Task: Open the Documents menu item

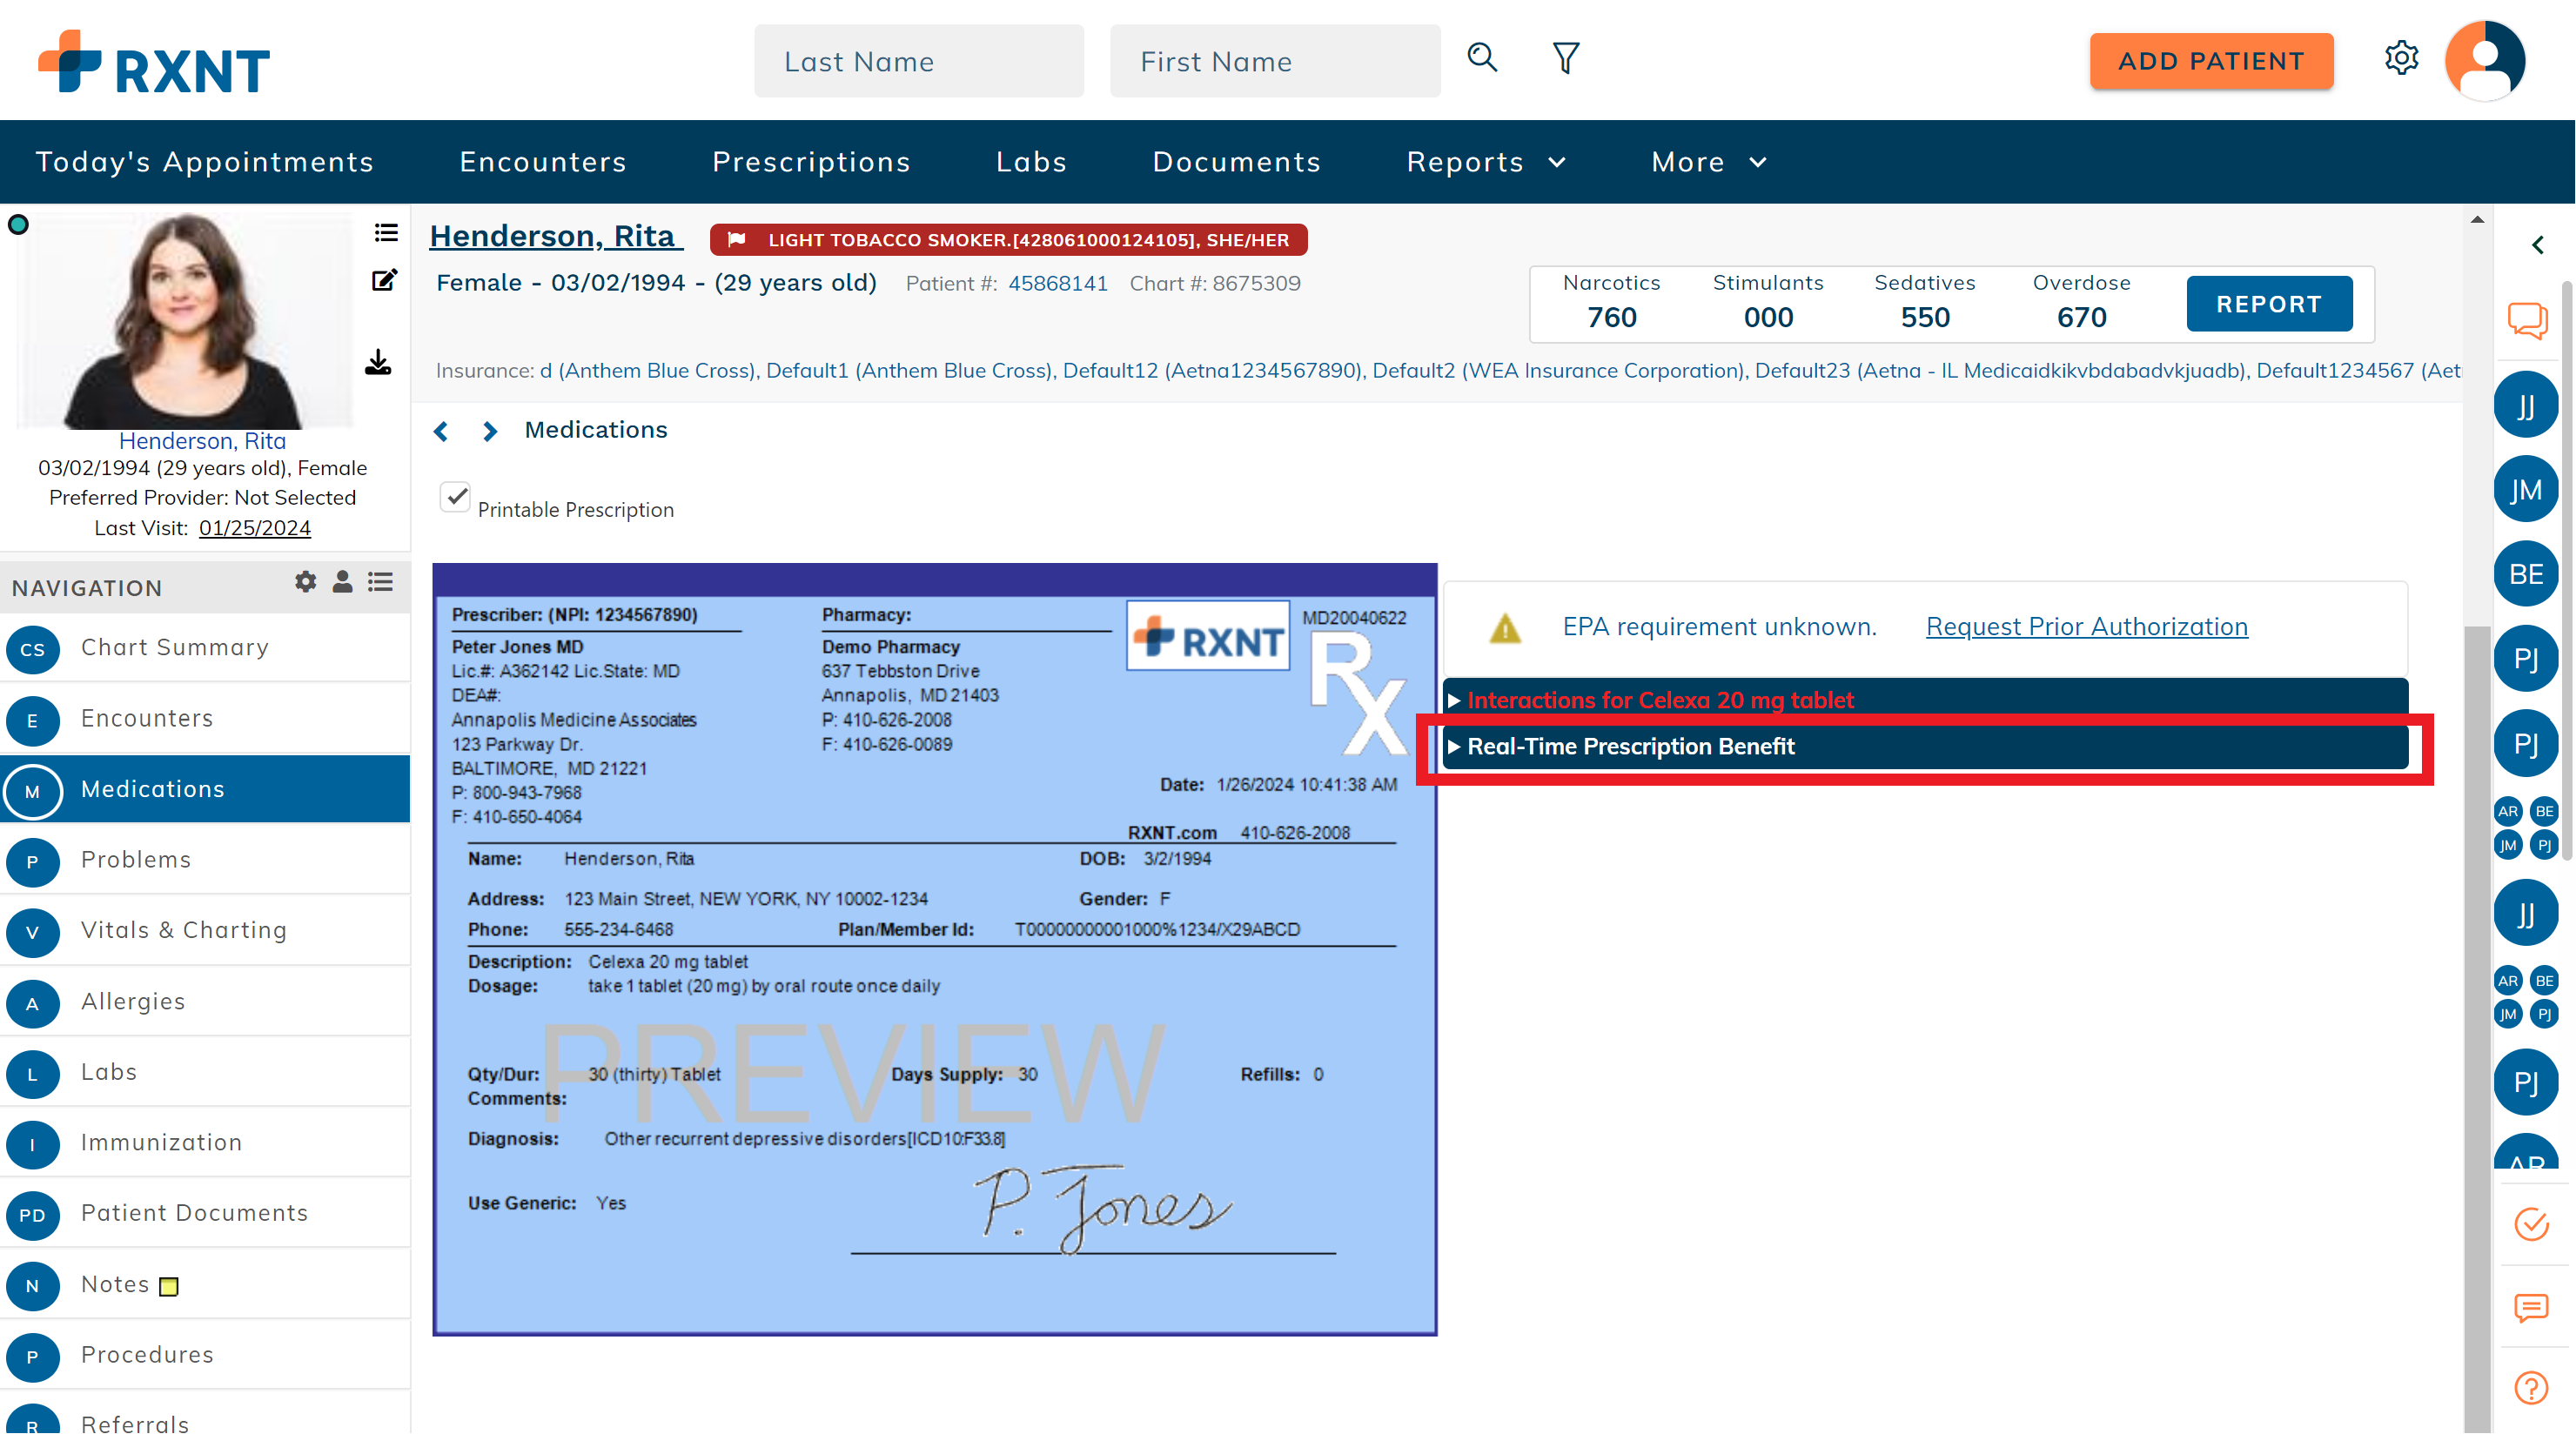Action: click(x=1237, y=161)
